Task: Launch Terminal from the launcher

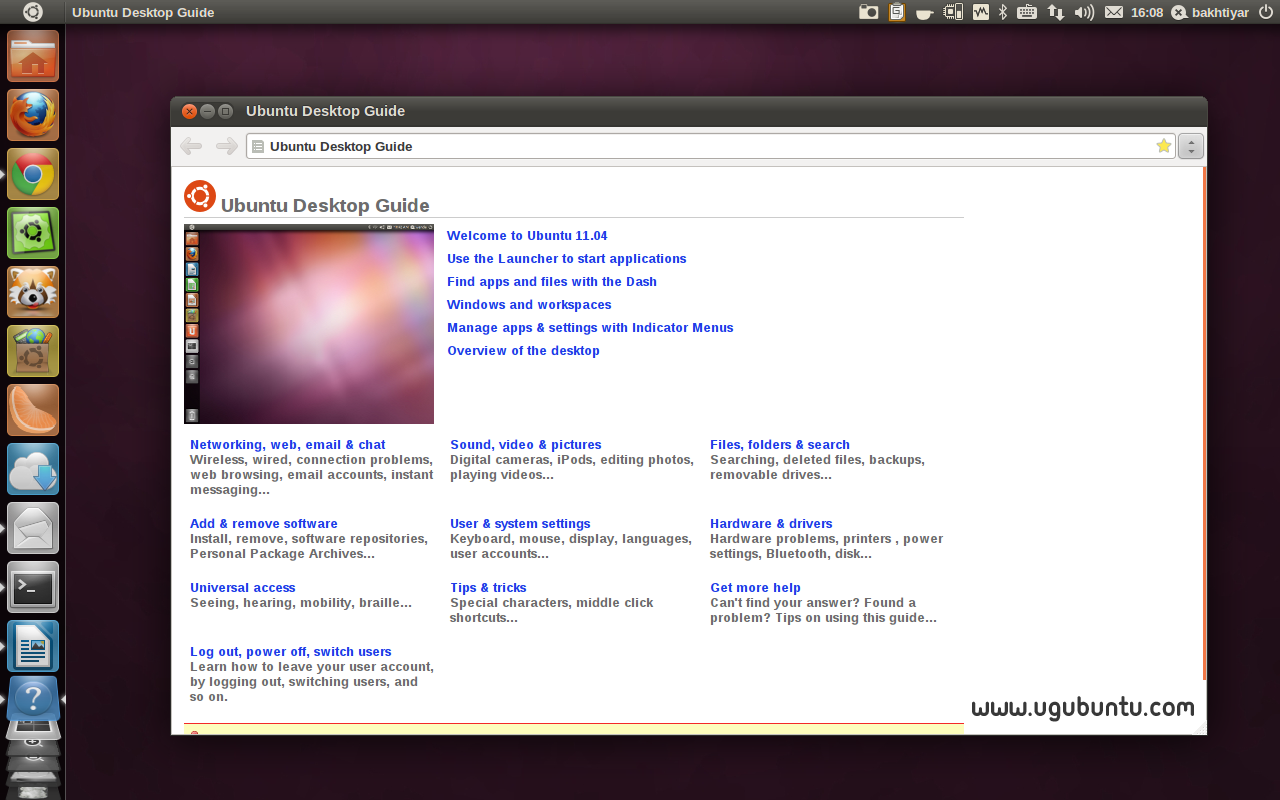Action: tap(33, 587)
